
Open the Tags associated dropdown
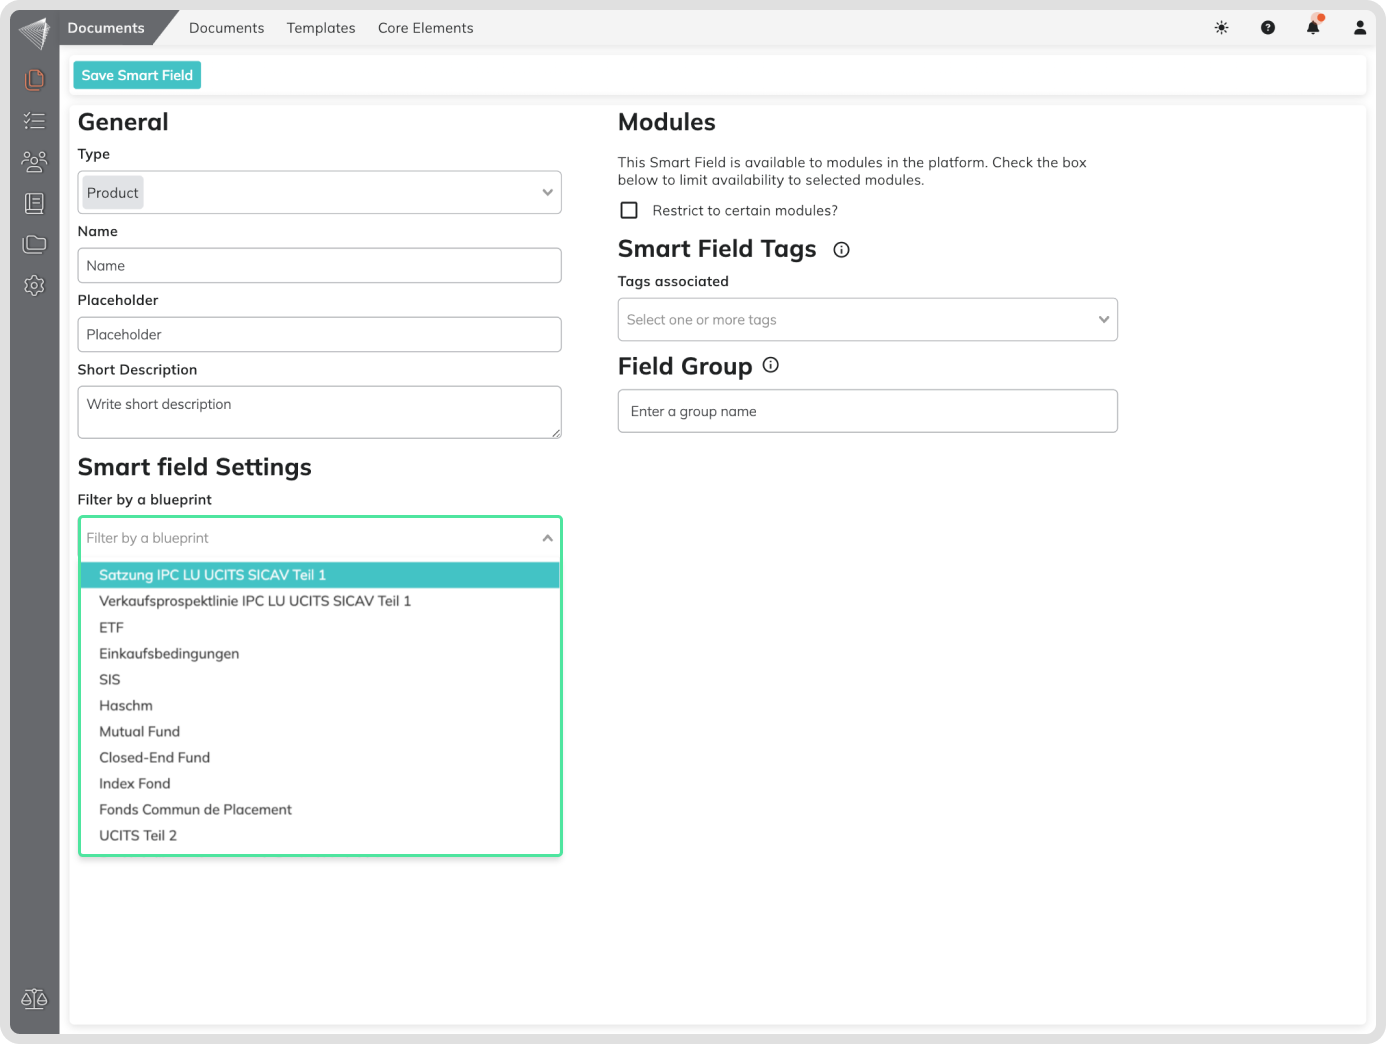(867, 320)
